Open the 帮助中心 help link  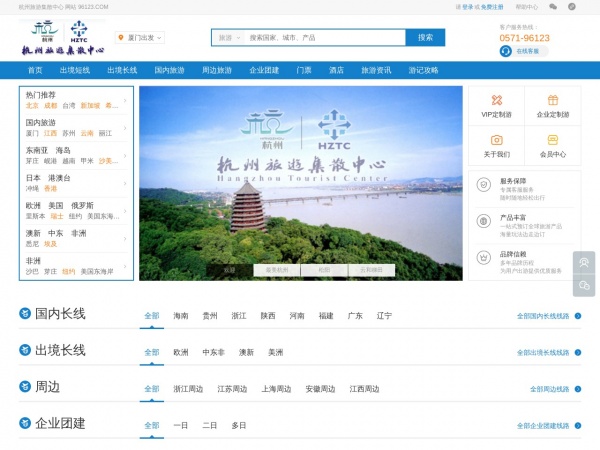[x=527, y=7]
